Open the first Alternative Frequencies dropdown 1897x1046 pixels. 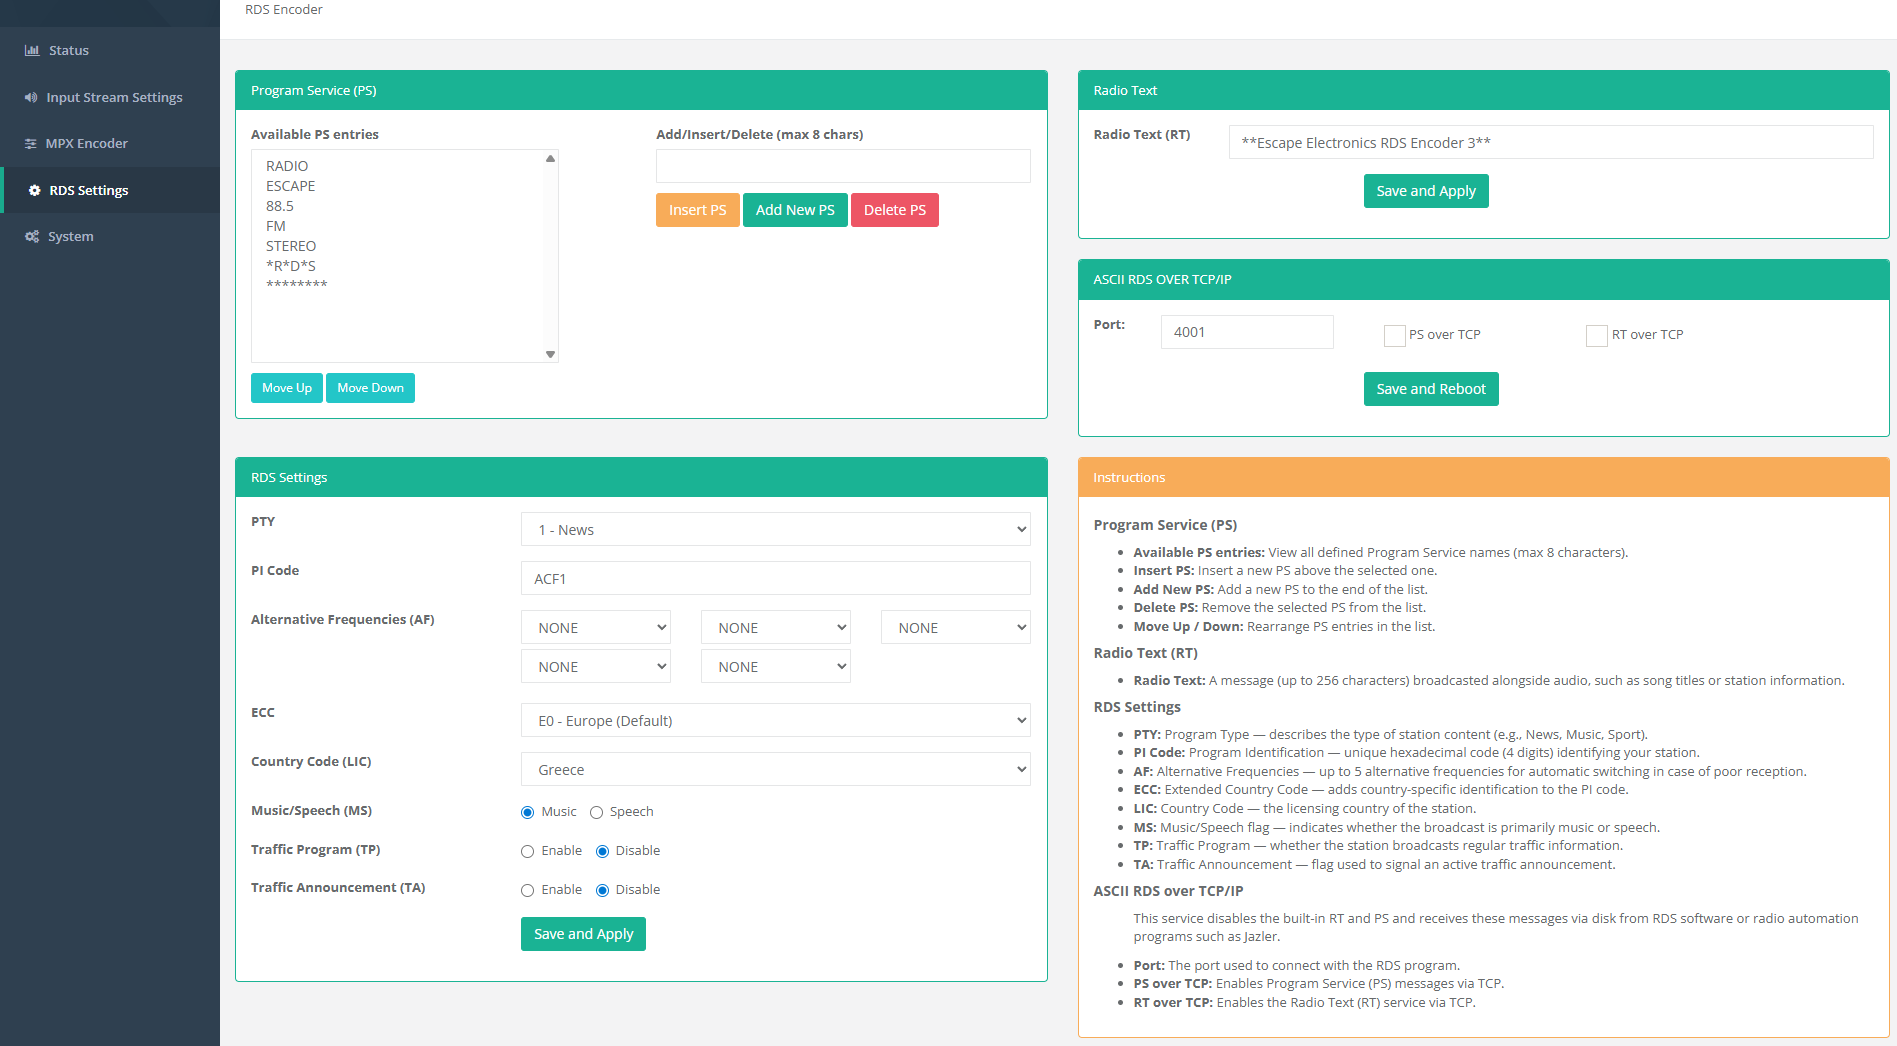tap(595, 628)
